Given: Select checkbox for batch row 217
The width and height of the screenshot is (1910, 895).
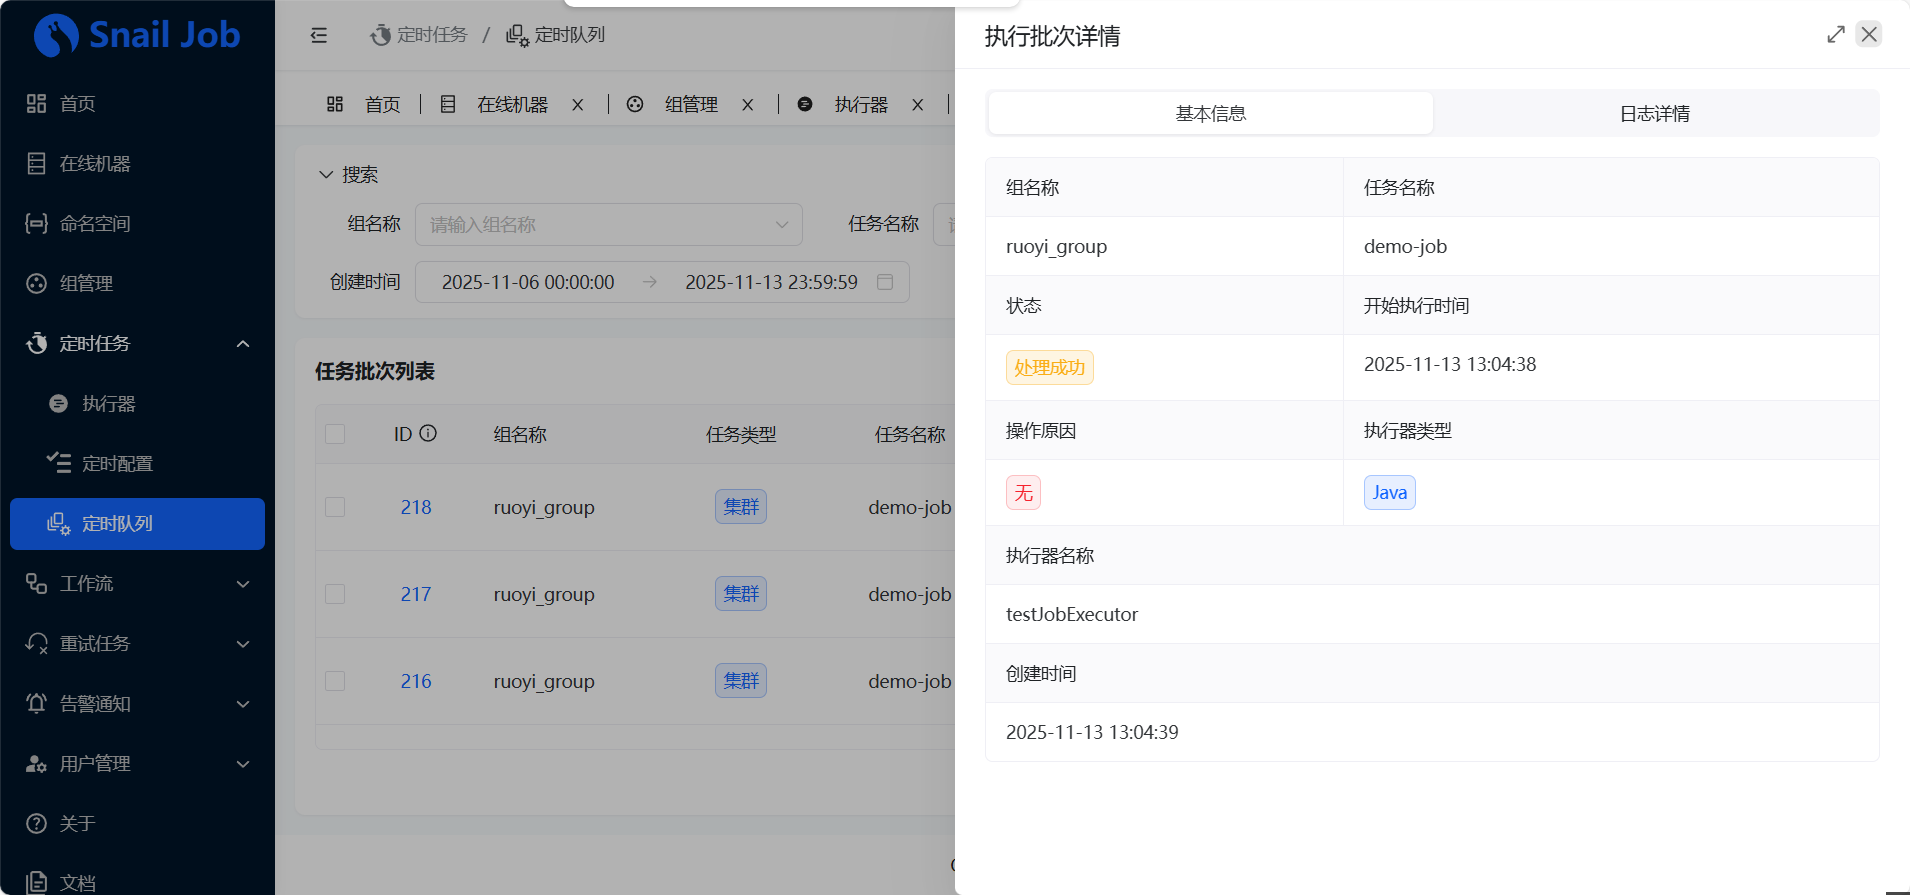Looking at the screenshot, I should click(x=335, y=594).
